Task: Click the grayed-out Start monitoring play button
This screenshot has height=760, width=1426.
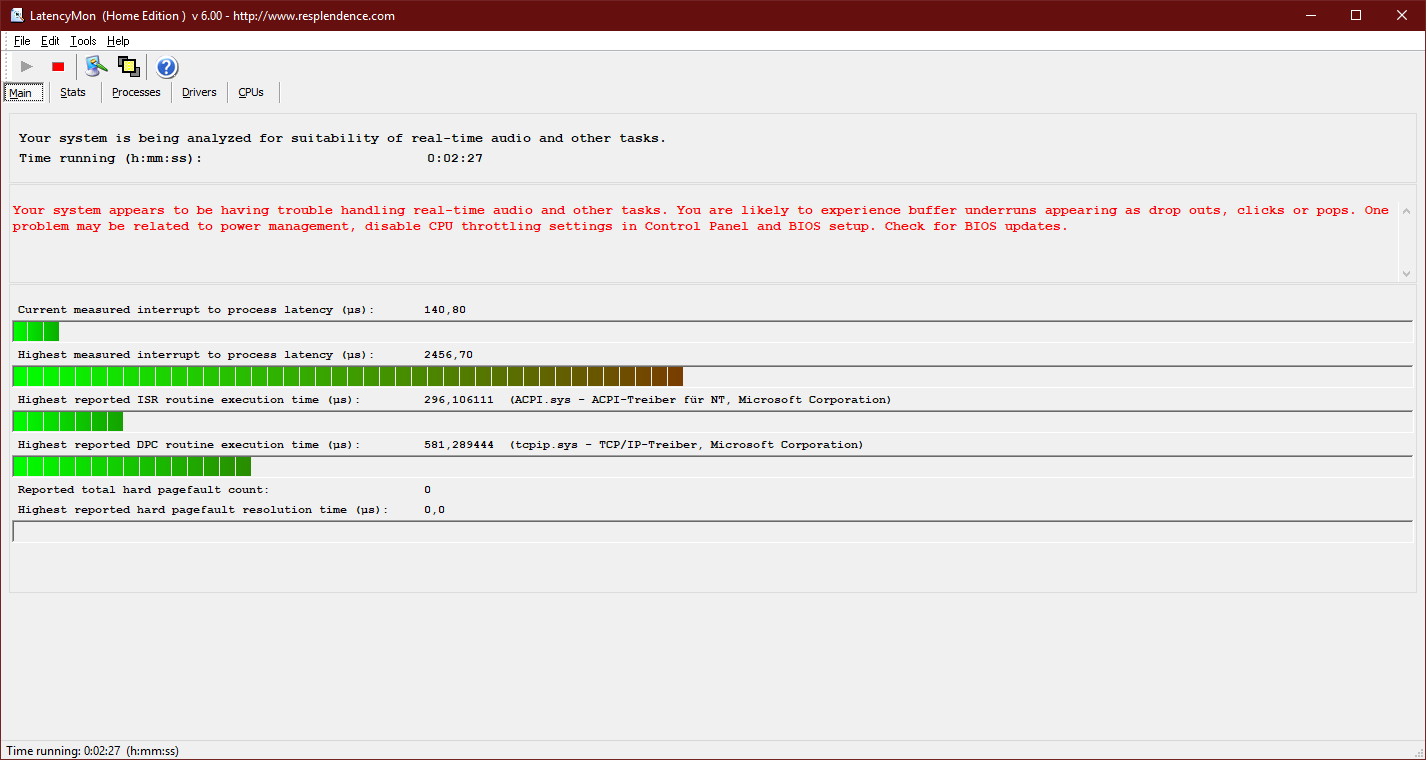Action: click(x=27, y=67)
